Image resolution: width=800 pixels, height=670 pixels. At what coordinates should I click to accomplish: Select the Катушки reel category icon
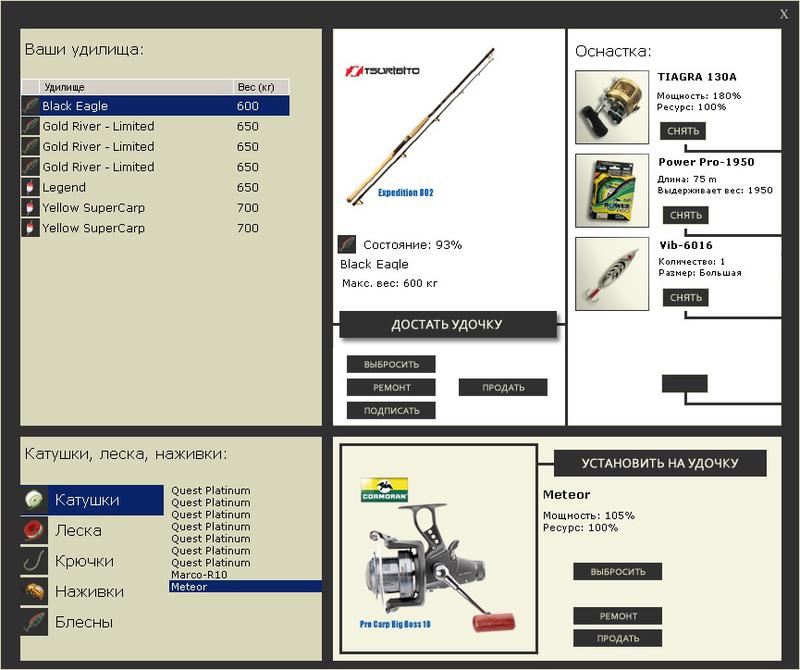(34, 500)
